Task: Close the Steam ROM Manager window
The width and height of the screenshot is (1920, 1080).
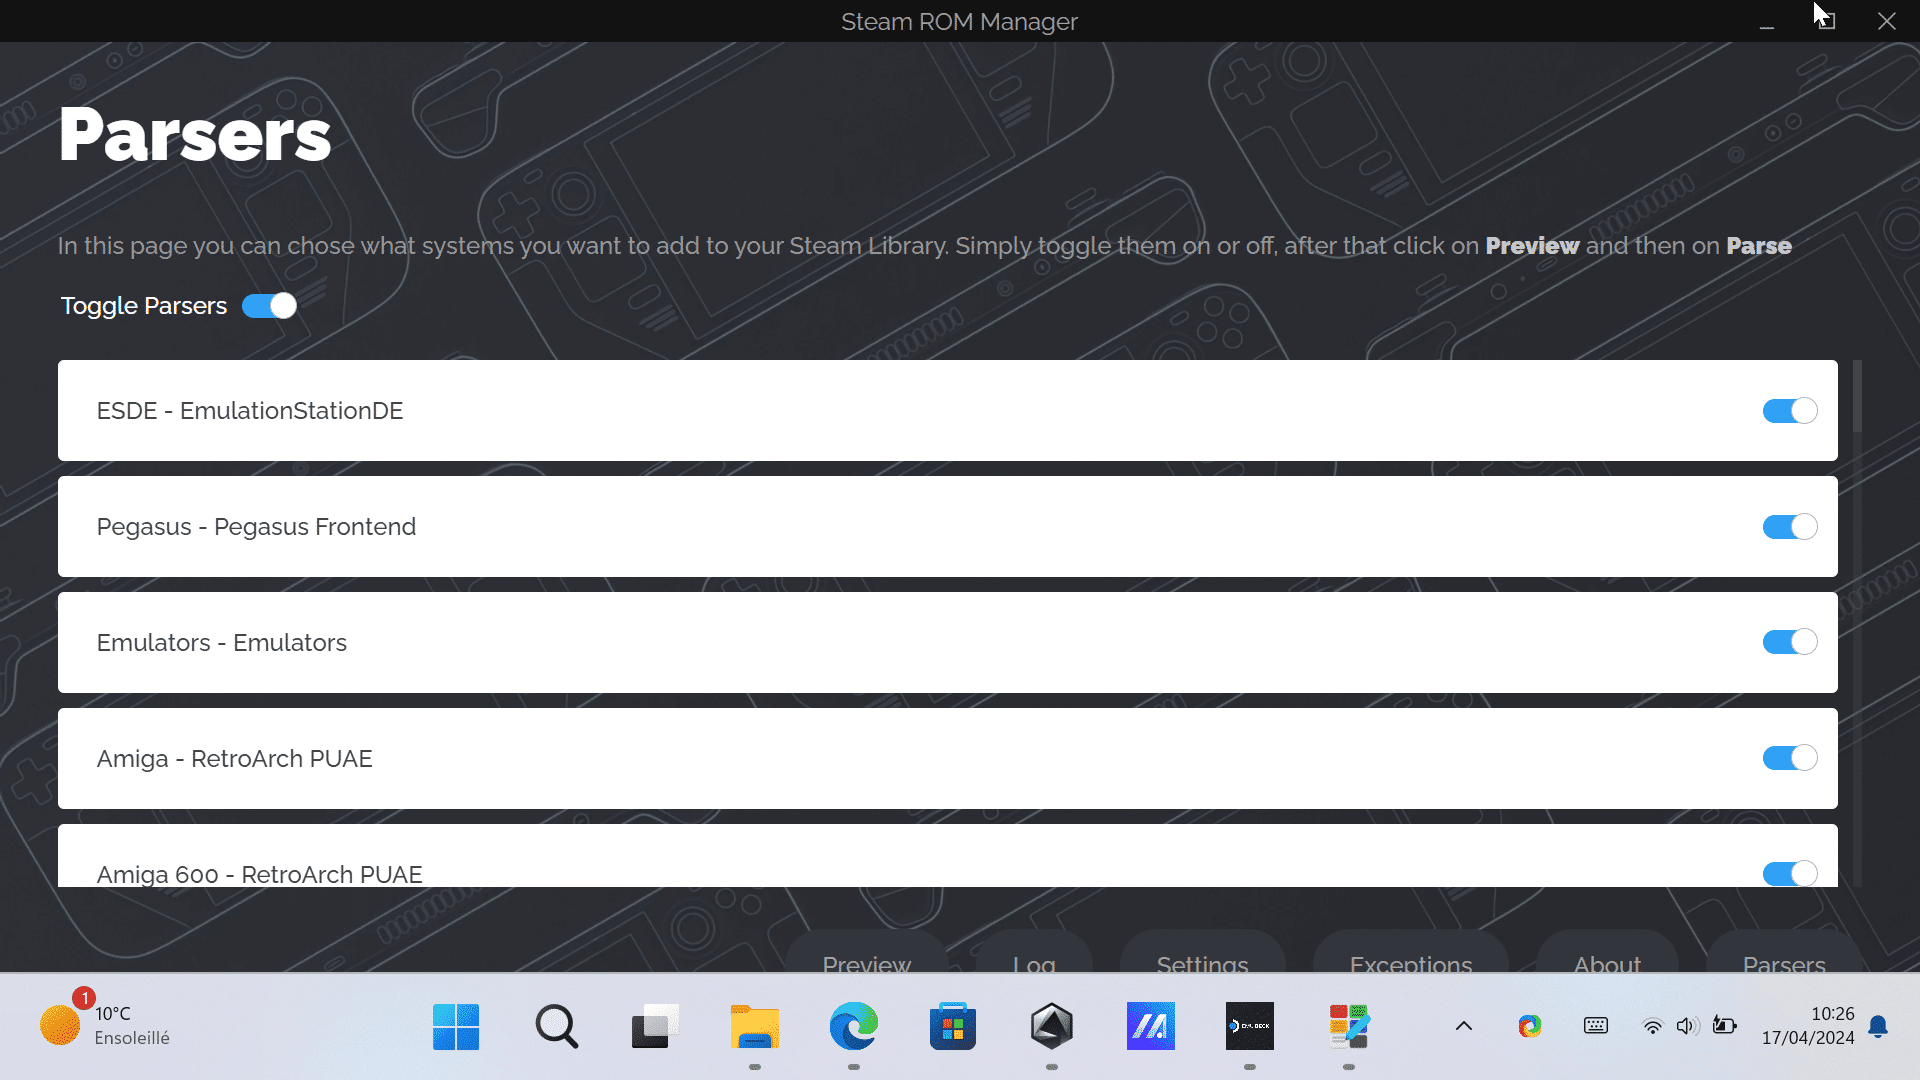Action: 1887,21
